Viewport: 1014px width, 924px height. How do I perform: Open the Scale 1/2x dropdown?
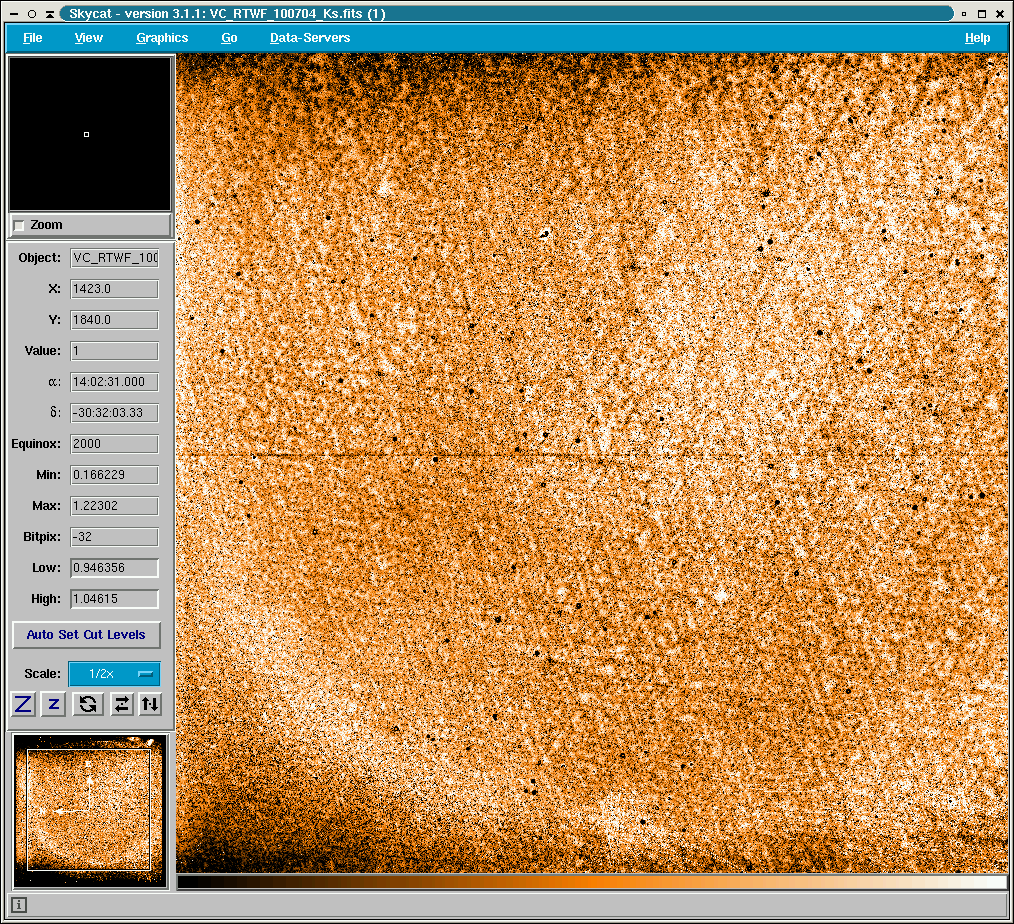(114, 673)
